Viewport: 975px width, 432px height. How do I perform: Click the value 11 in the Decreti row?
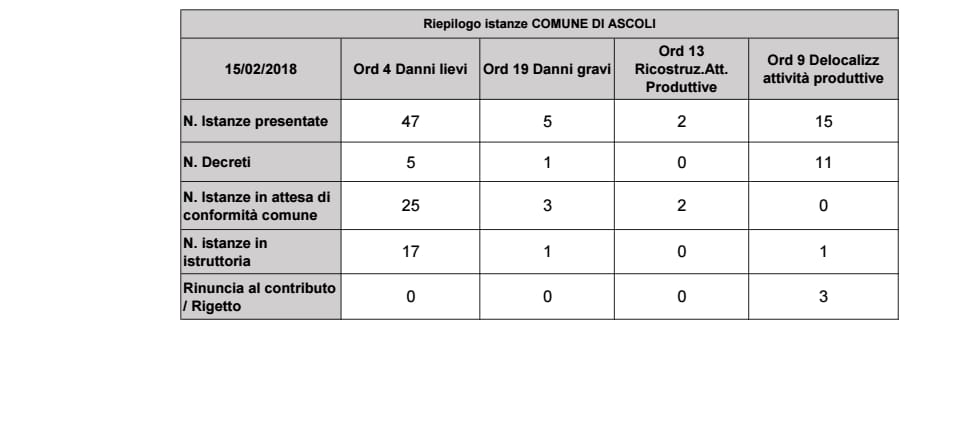(x=823, y=163)
